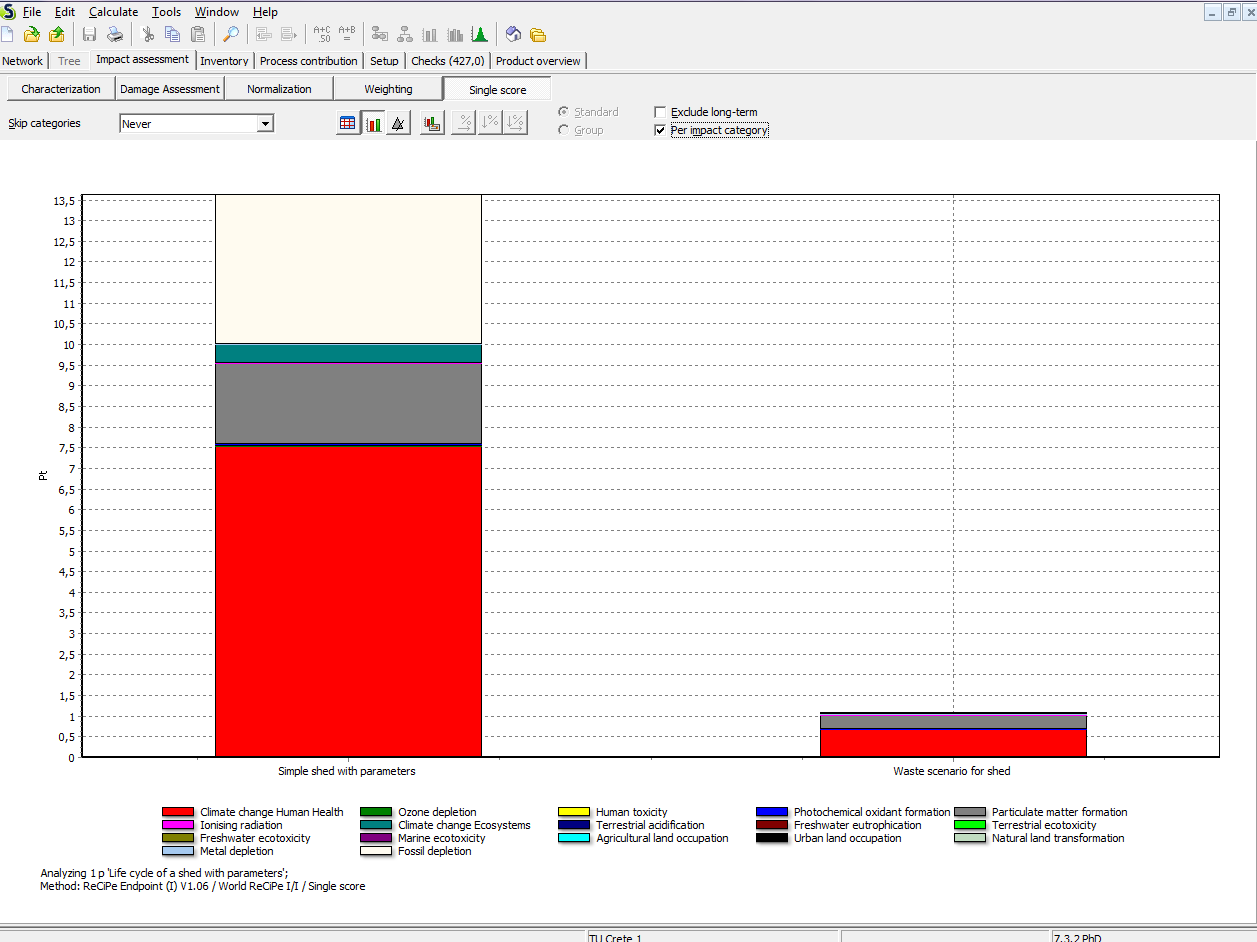Click the folder icon with upward arrow
Image resolution: width=1257 pixels, height=942 pixels.
57,35
